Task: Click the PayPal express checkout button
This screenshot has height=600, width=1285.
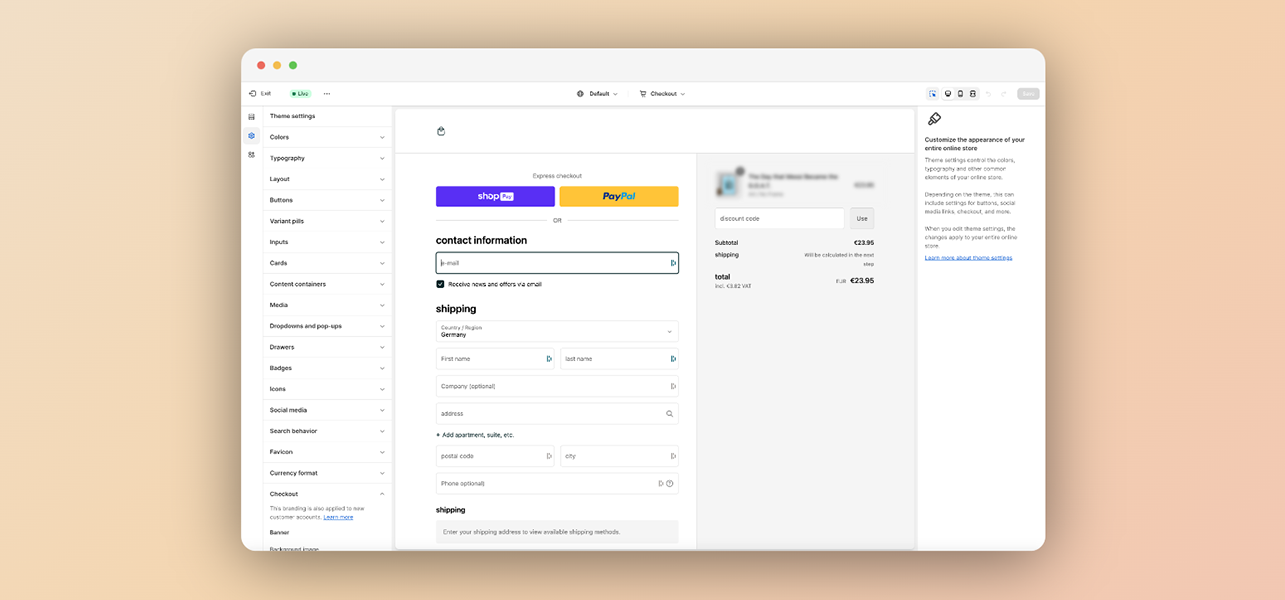Action: (619, 196)
